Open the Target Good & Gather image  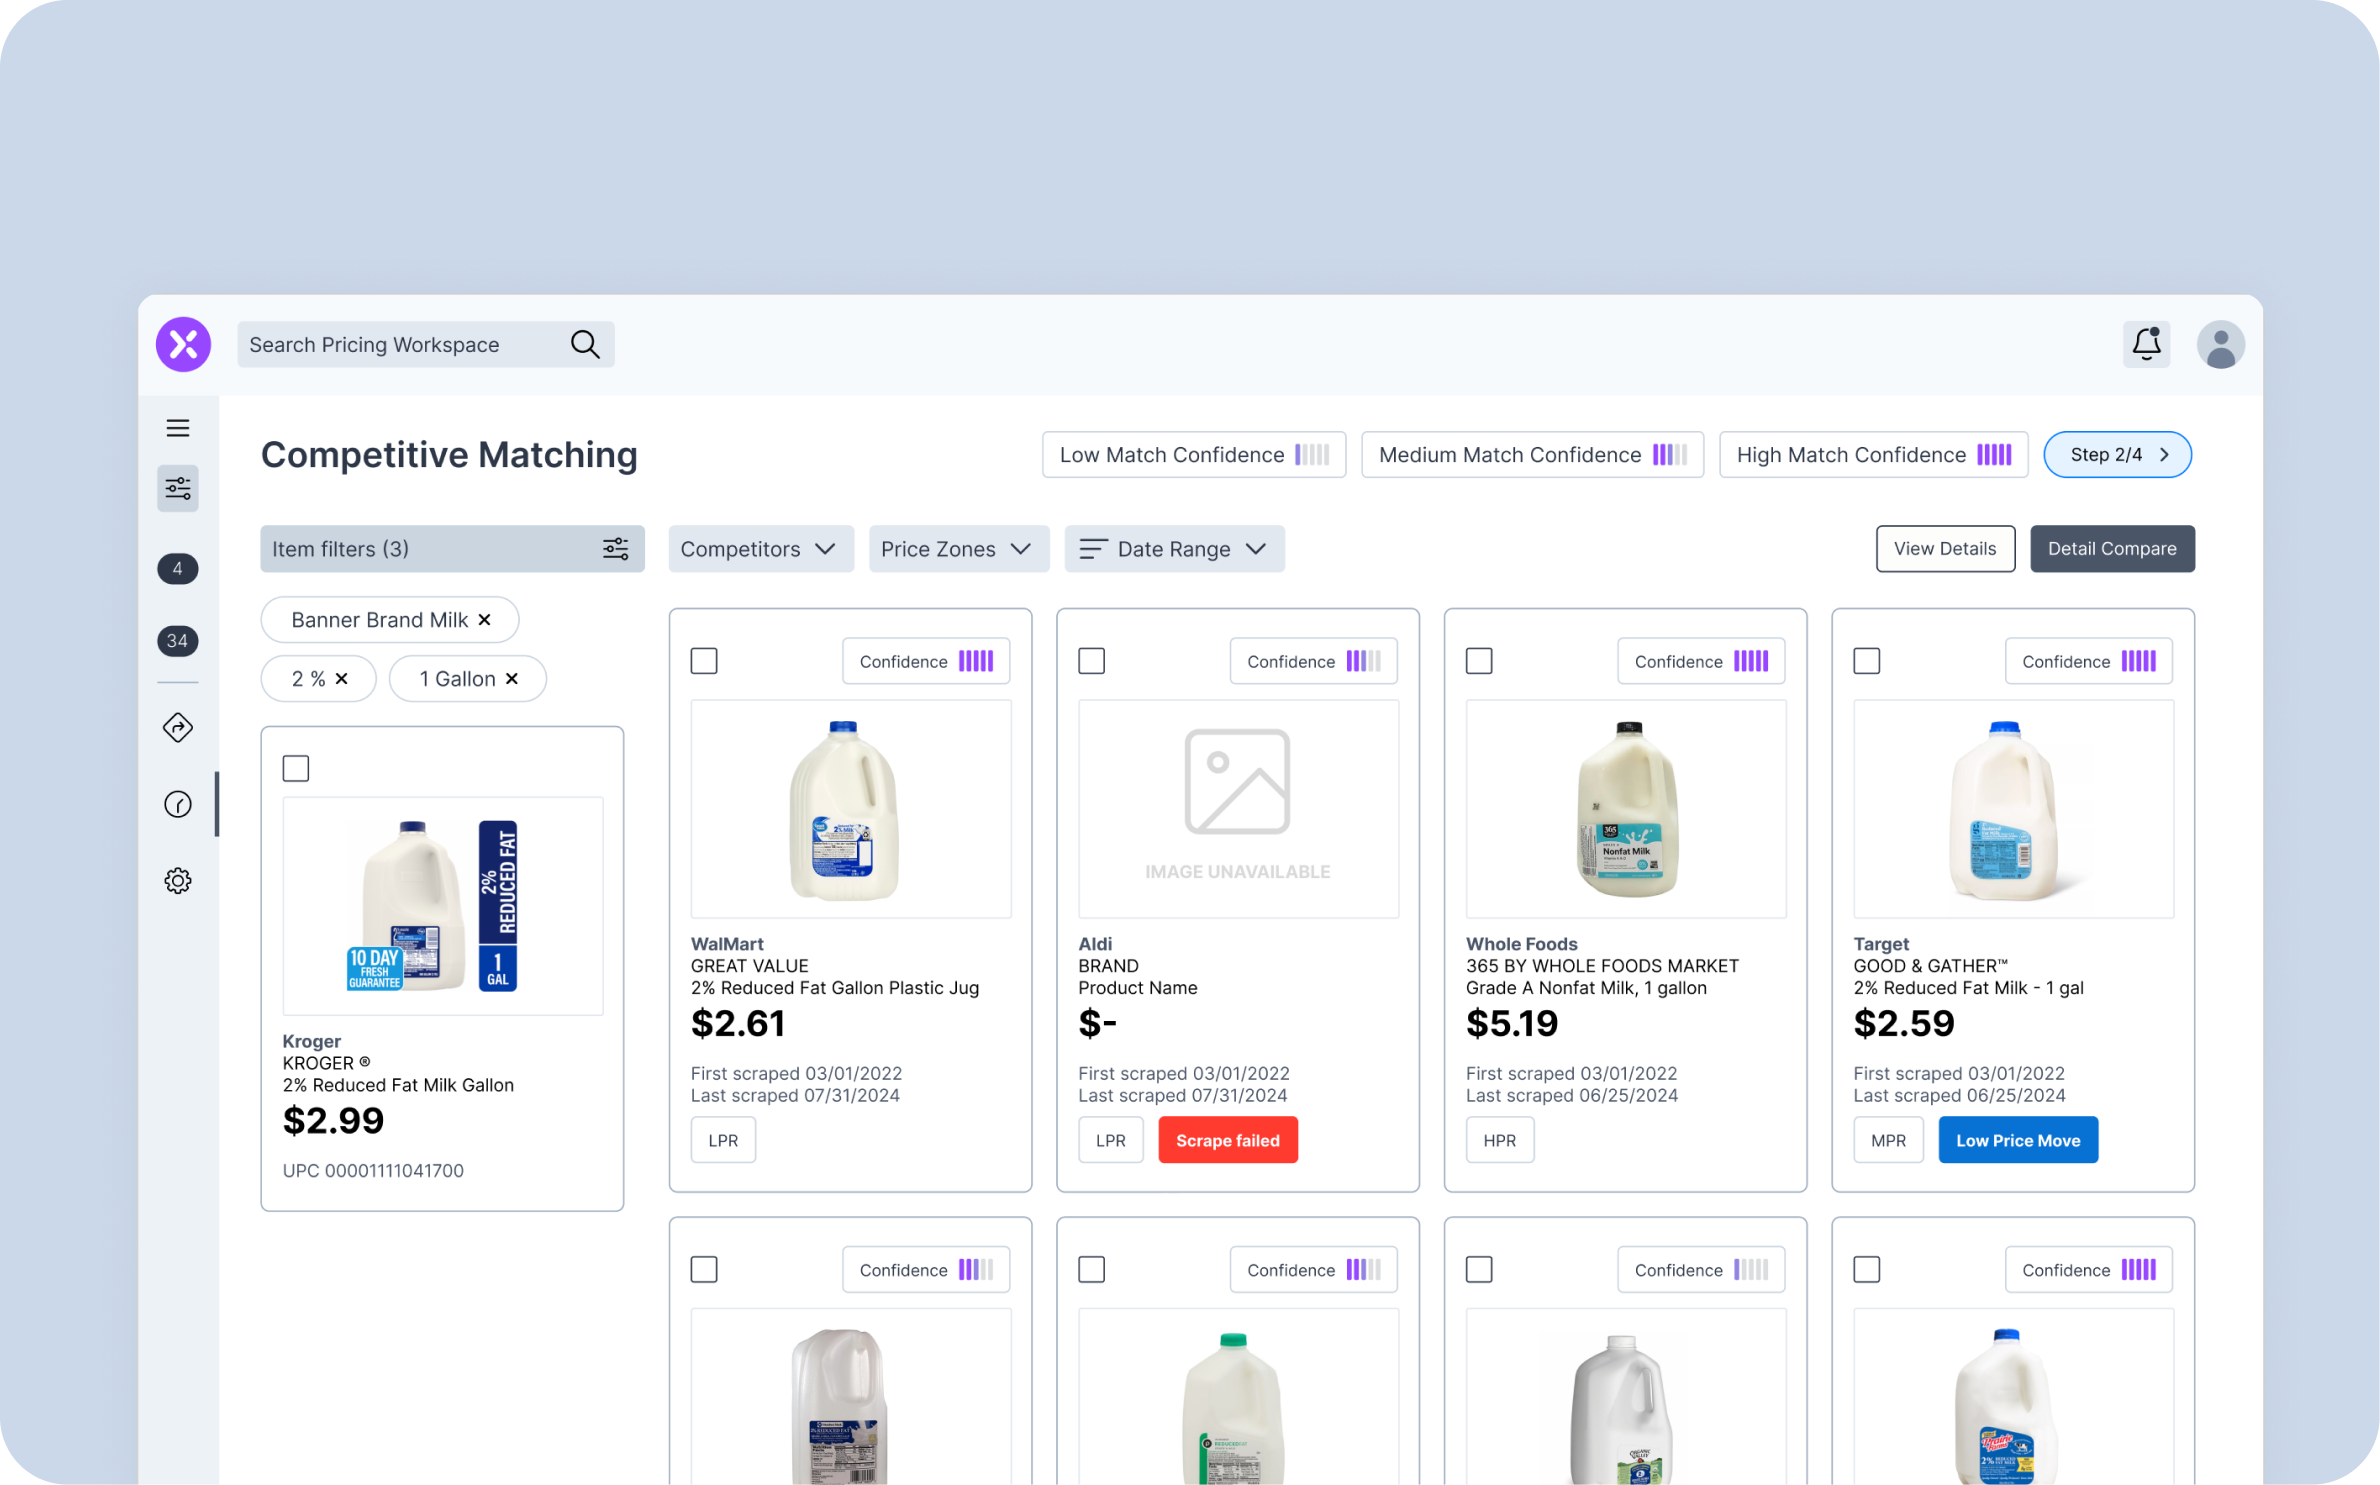pyautogui.click(x=2013, y=808)
